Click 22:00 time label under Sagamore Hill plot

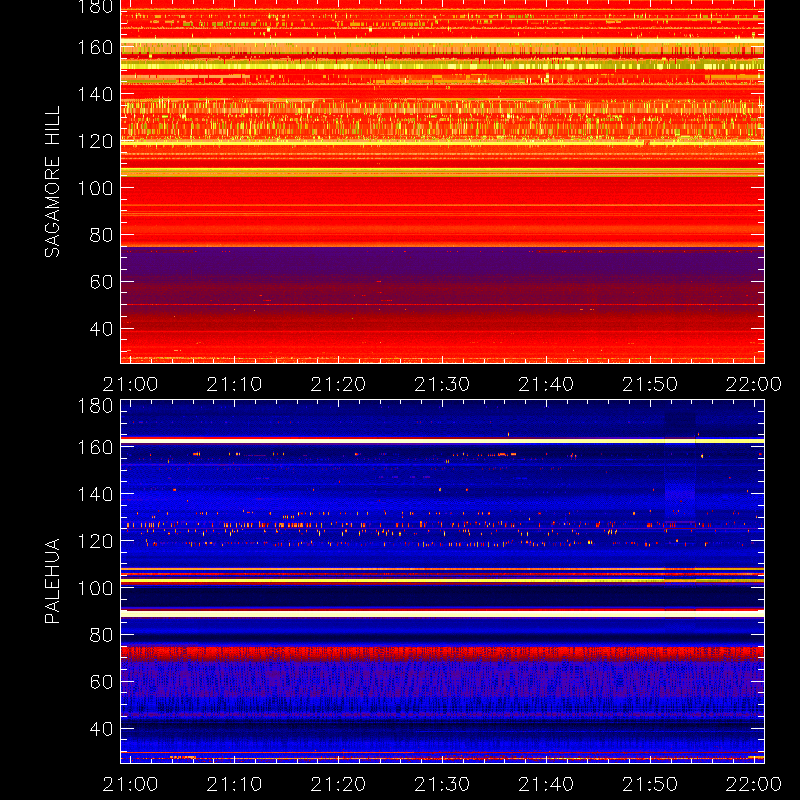[x=754, y=384]
